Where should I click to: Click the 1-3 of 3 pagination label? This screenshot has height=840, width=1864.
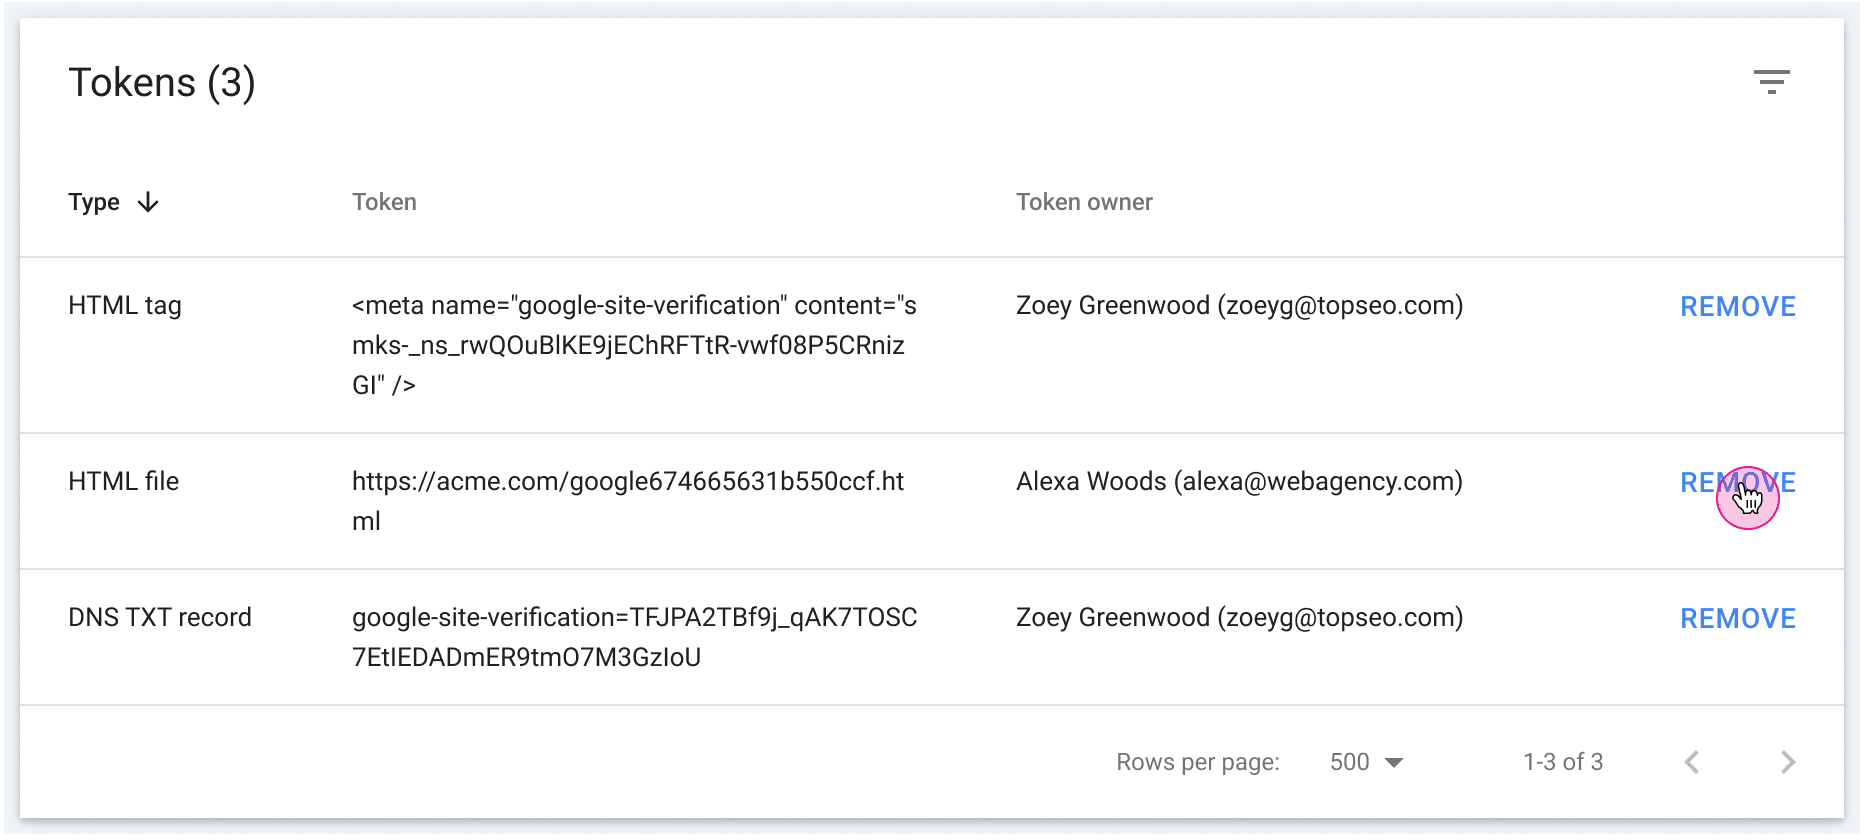pyautogui.click(x=1562, y=762)
